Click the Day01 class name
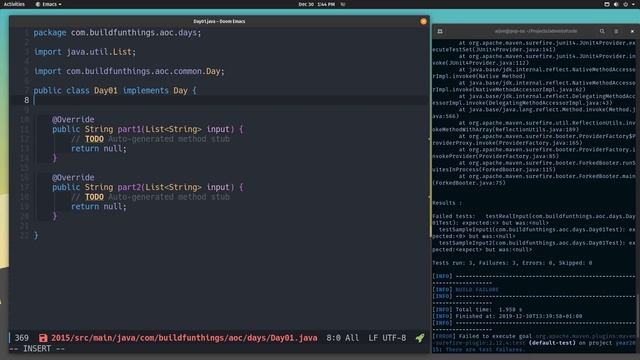640x360 pixels. click(x=106, y=90)
